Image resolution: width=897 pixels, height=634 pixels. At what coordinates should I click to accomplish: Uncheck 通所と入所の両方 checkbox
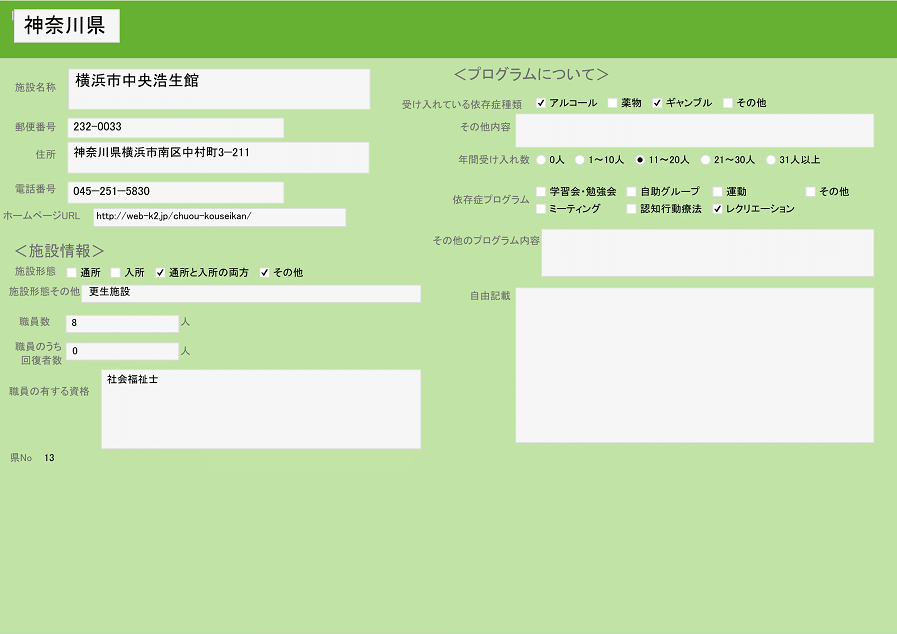click(160, 273)
